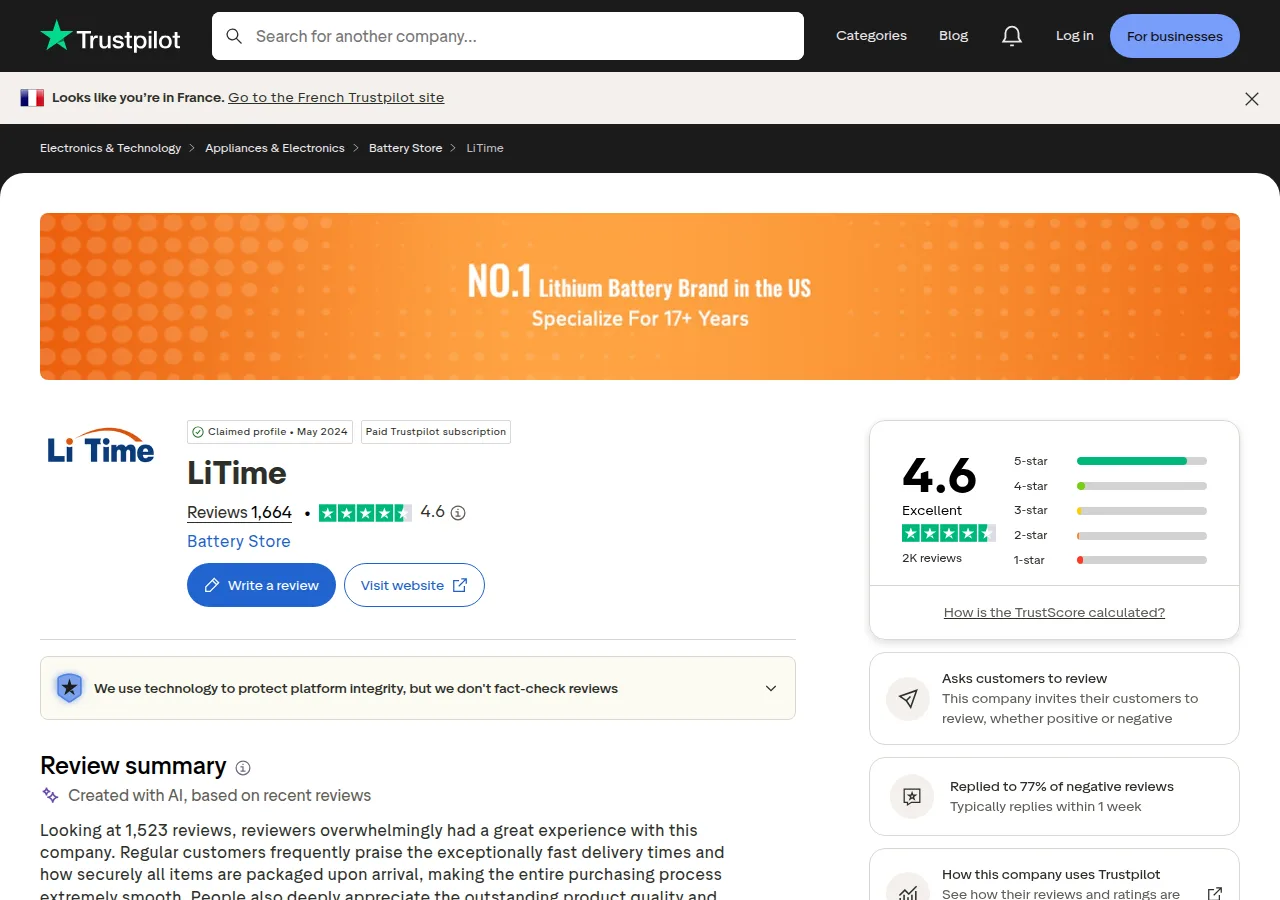The image size is (1280, 900).
Task: Go to the French Trustpilot site
Action: [336, 98]
